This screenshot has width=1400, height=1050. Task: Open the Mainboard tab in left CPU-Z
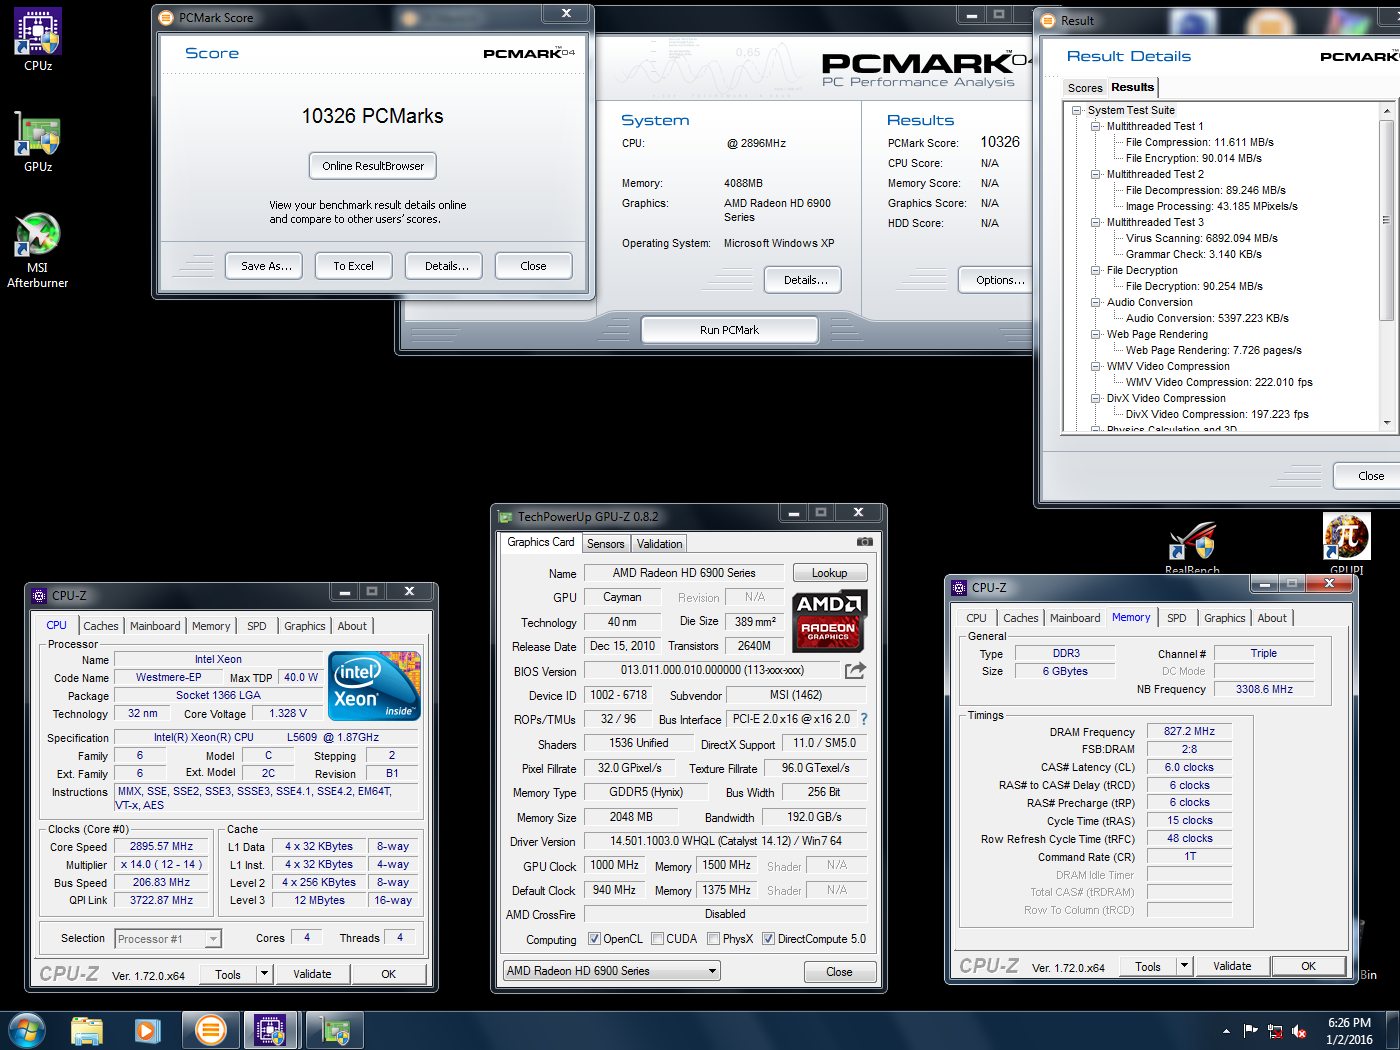tap(155, 626)
